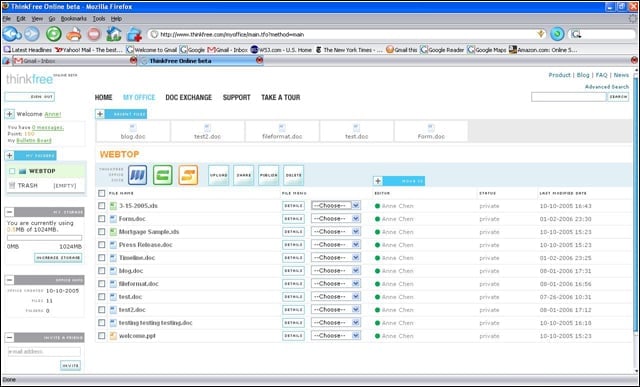Click the storage usage progress bar
Viewport: 640px width, 387px height.
pos(44,238)
